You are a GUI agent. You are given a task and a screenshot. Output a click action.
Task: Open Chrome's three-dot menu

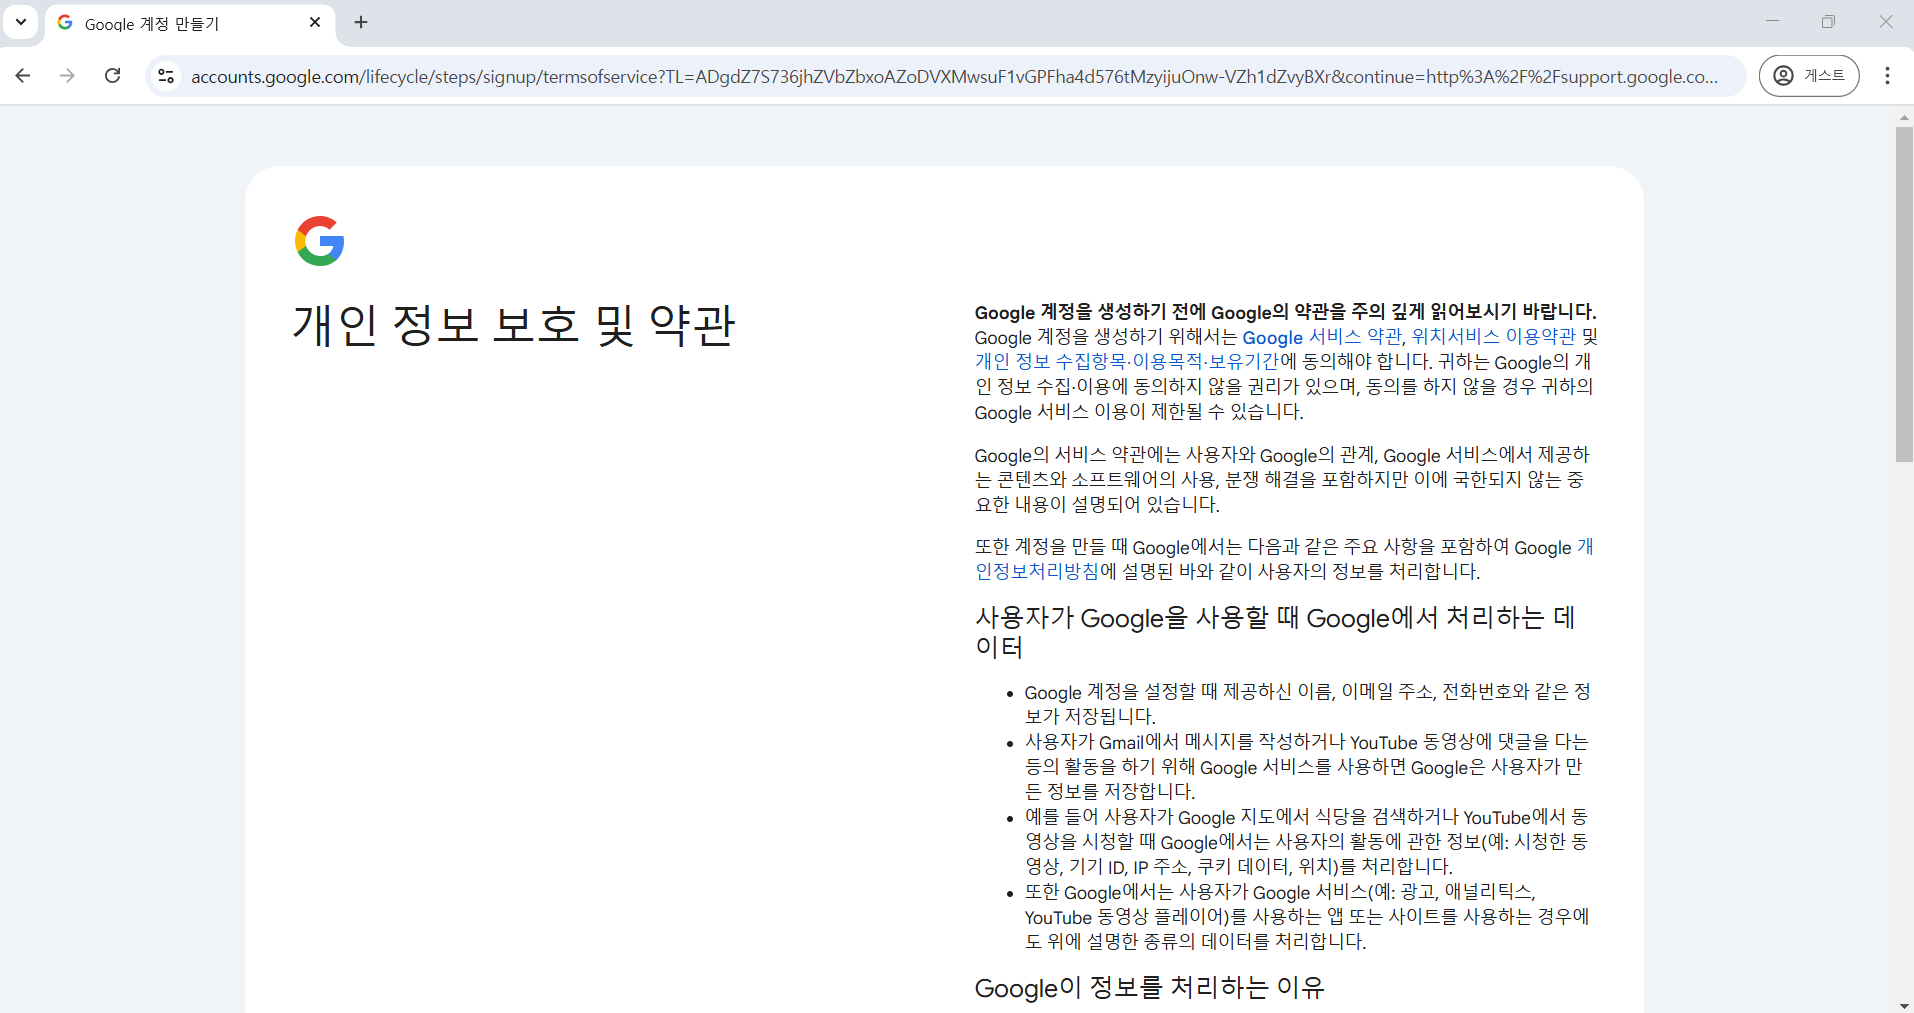[x=1888, y=75]
